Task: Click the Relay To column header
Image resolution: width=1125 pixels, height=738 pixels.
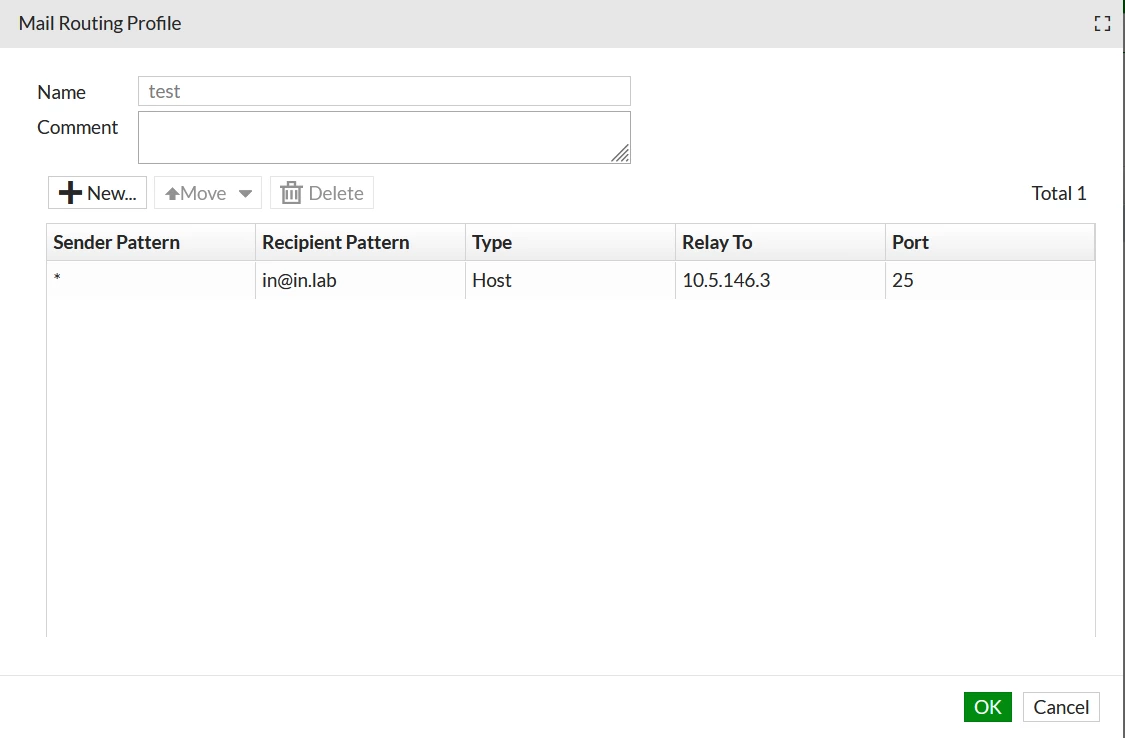Action: pyautogui.click(x=780, y=242)
